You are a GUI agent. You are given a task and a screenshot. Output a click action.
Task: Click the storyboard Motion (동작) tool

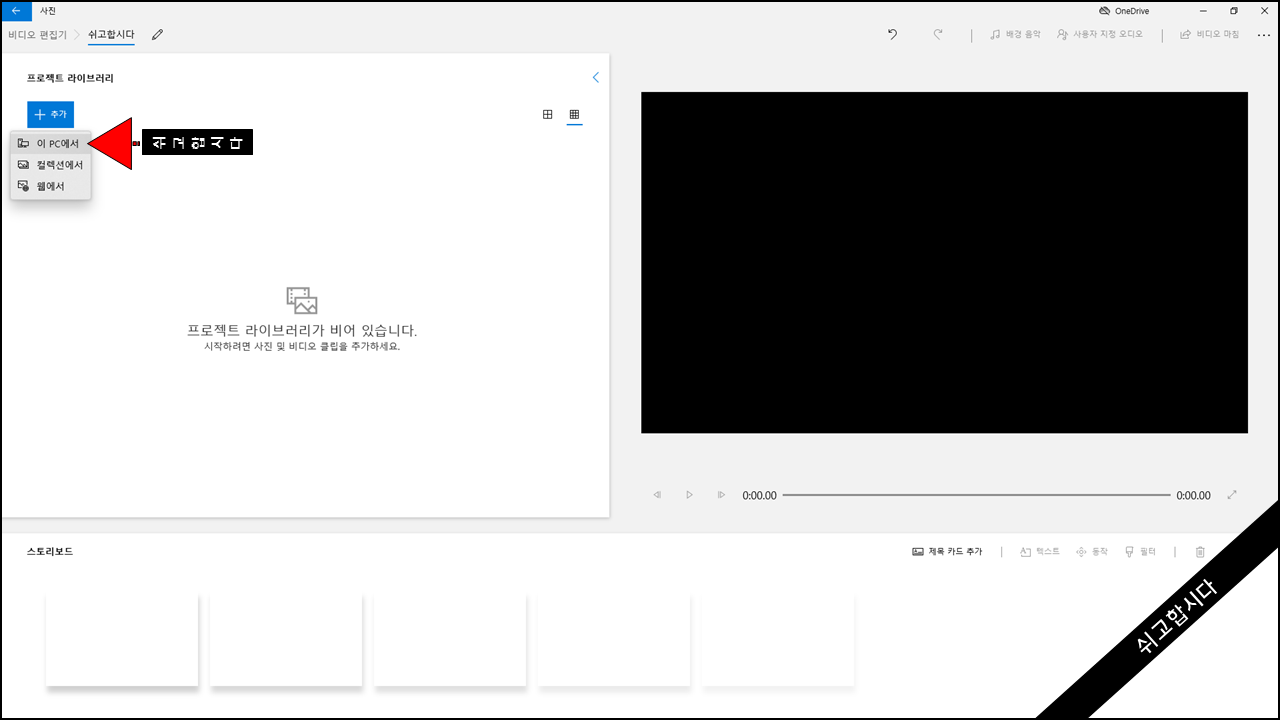coord(1091,552)
